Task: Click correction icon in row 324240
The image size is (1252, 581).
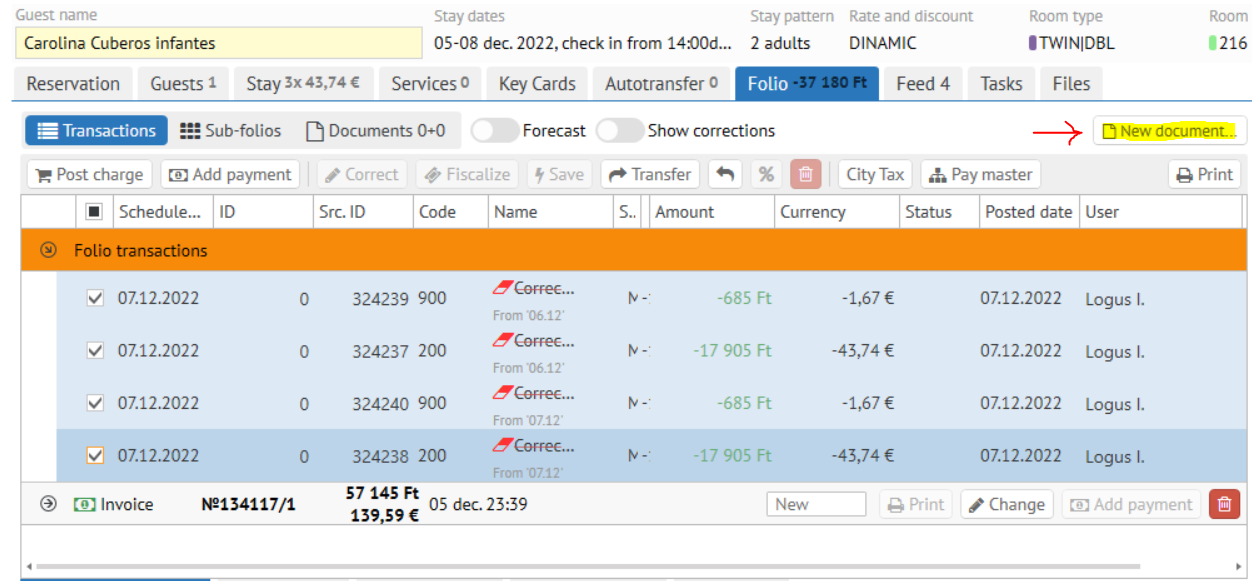Action: click(x=503, y=393)
